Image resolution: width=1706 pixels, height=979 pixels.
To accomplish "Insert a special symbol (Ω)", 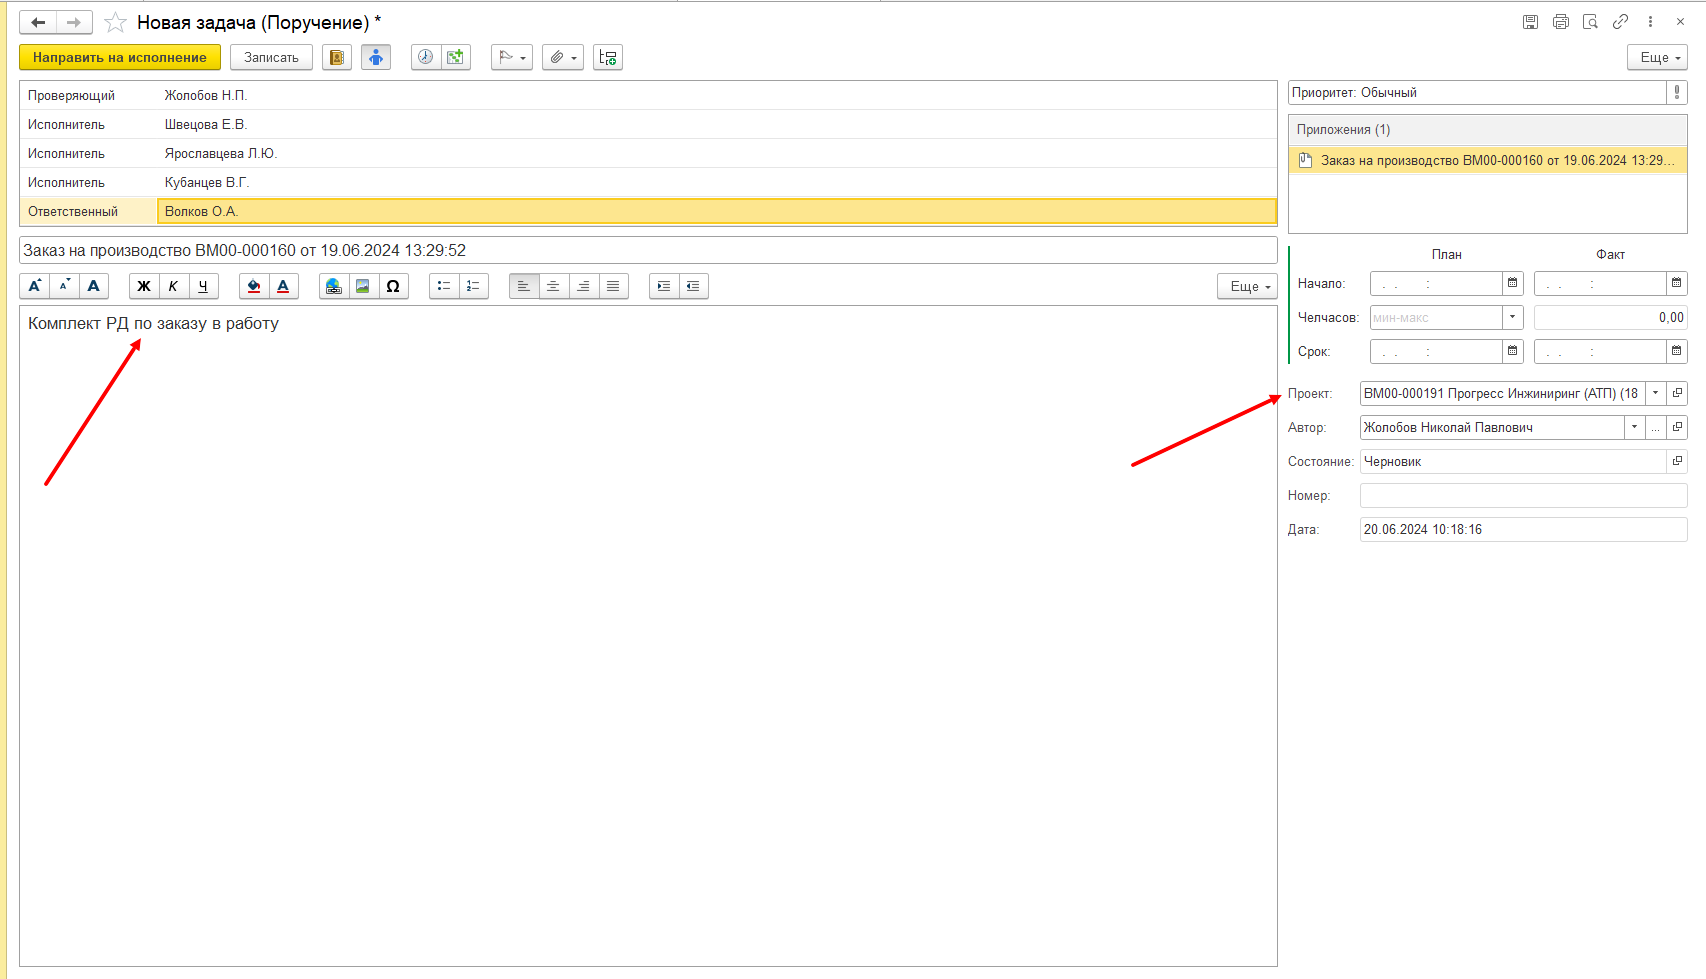I will click(393, 286).
